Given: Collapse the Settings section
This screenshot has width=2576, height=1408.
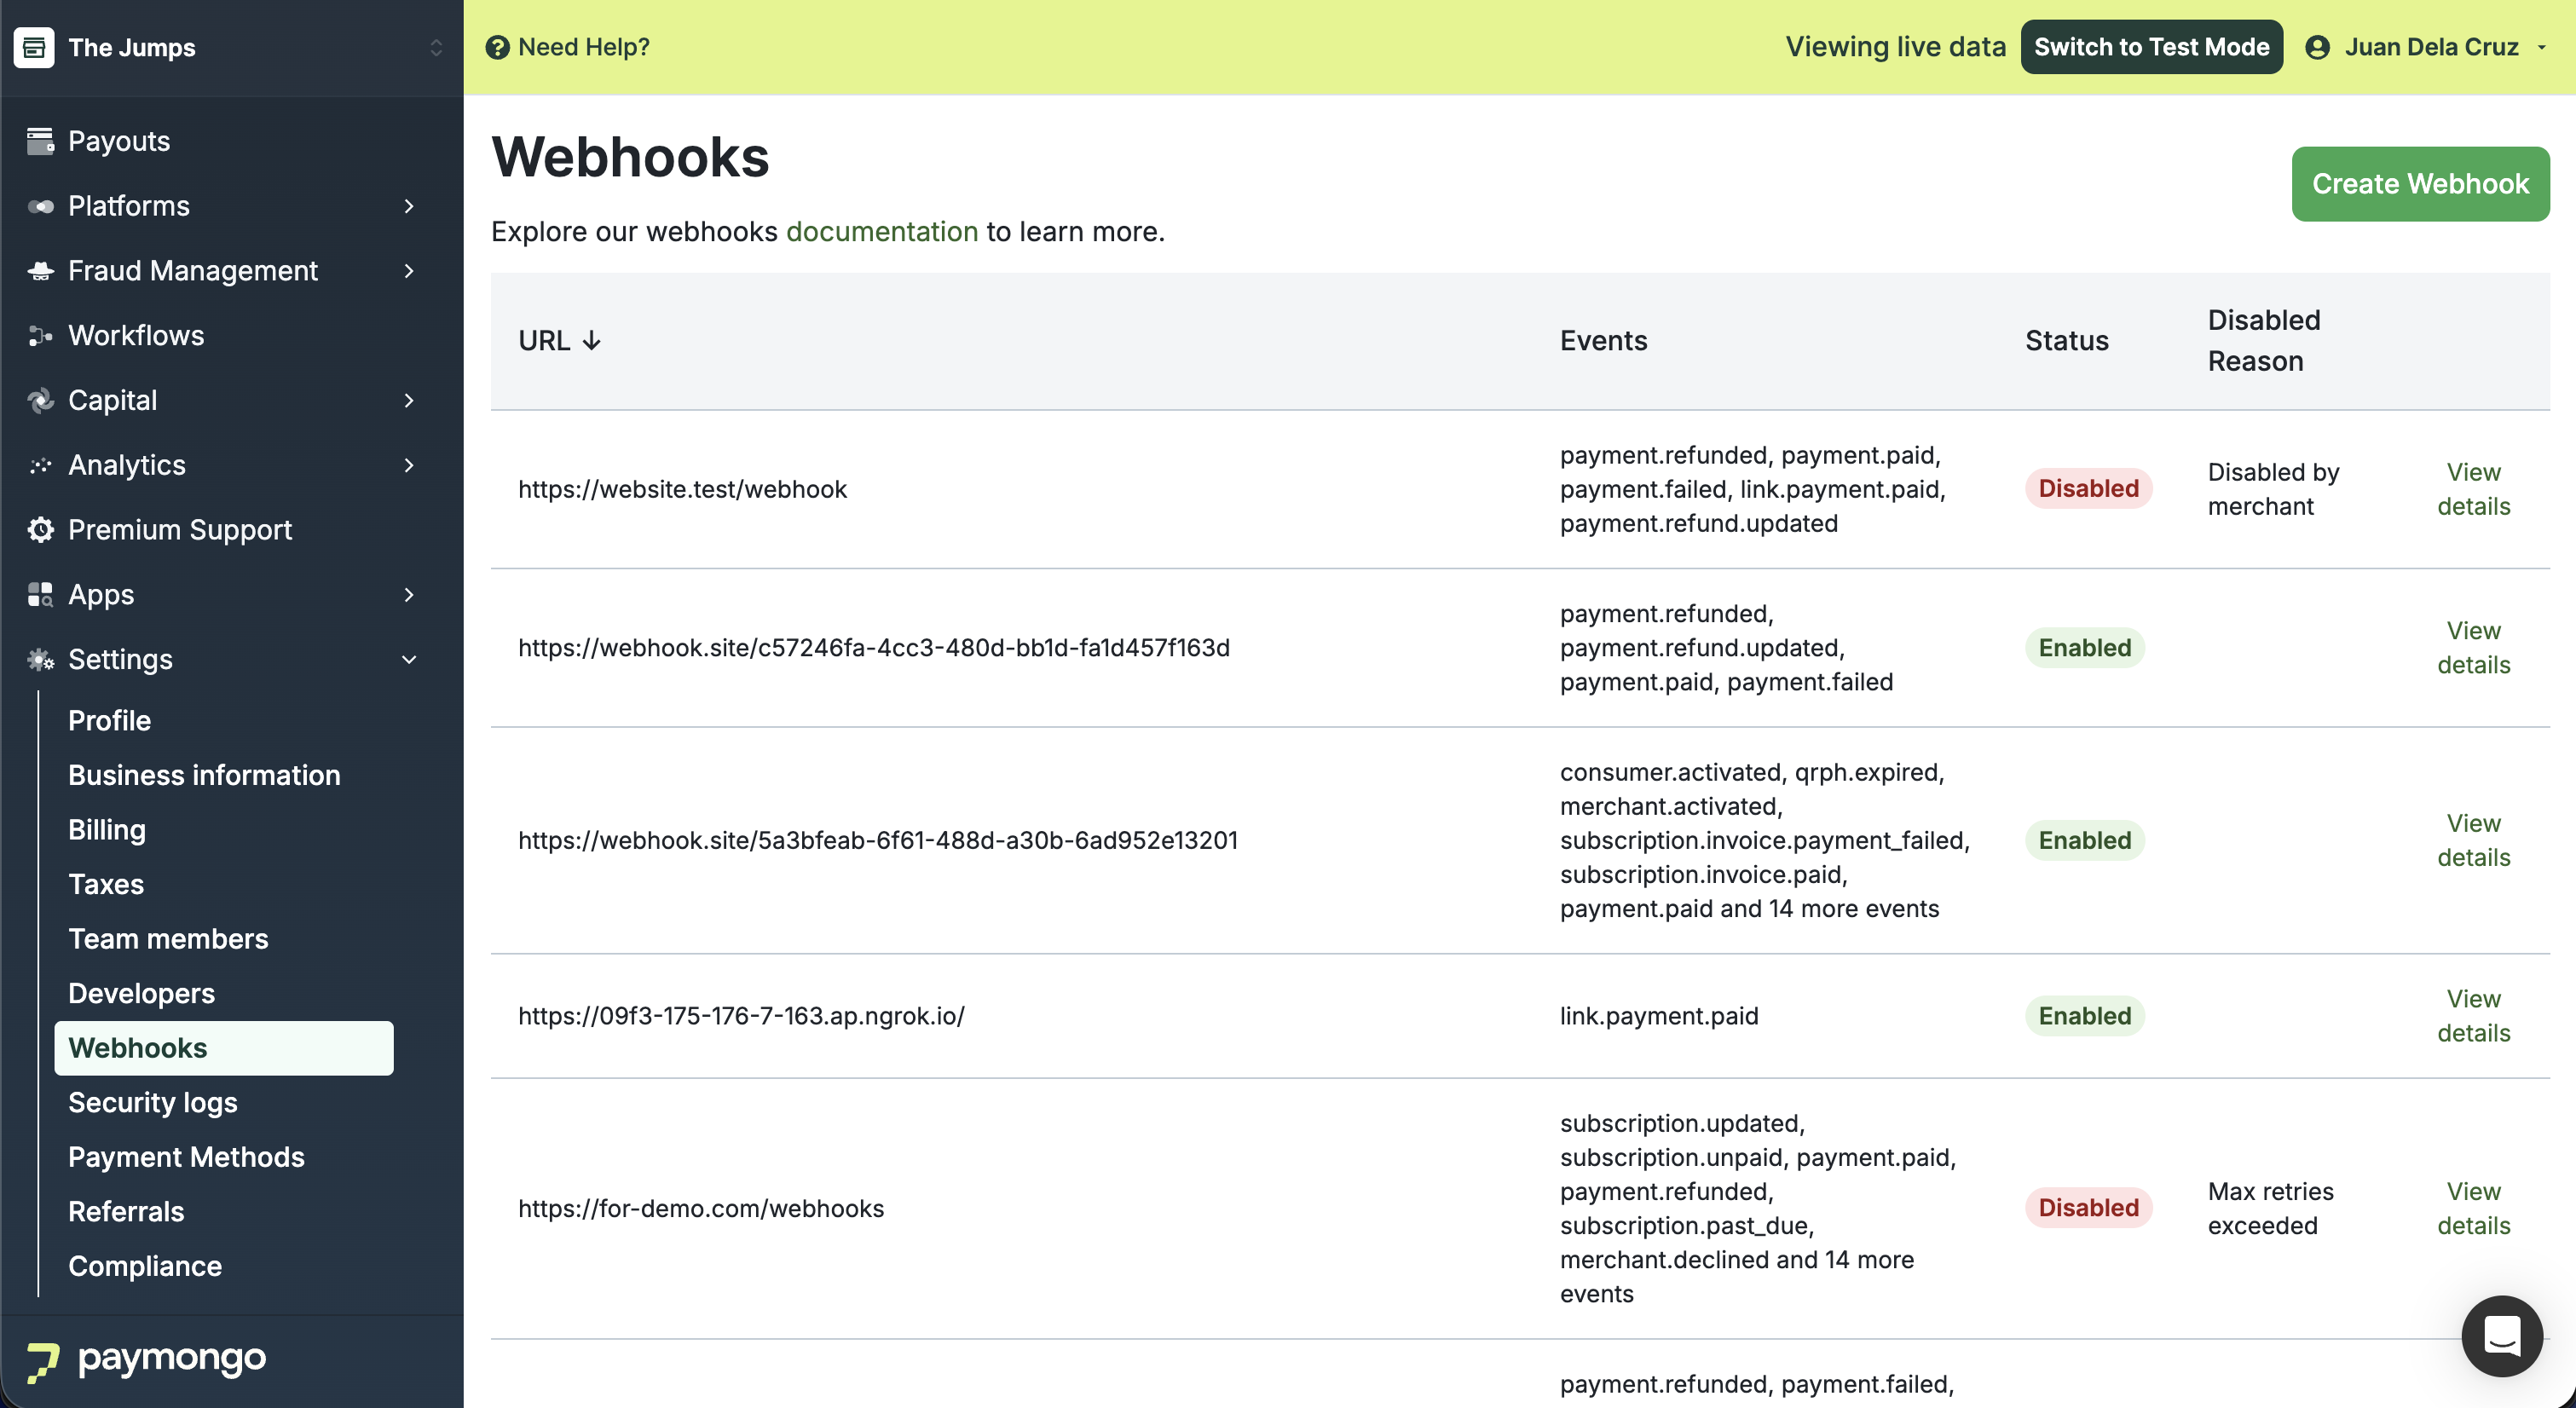Looking at the screenshot, I should pyautogui.click(x=408, y=660).
